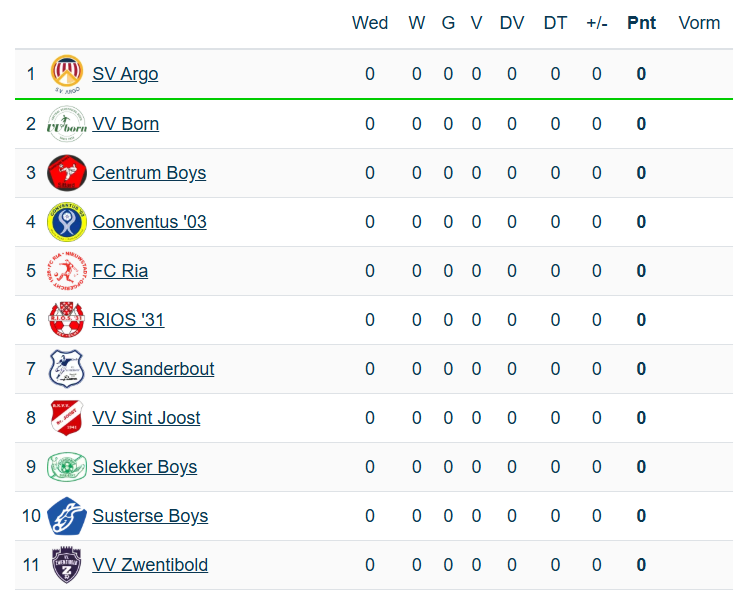
Task: Click the Conventus '03 yellow-blue badge
Action: 67,222
